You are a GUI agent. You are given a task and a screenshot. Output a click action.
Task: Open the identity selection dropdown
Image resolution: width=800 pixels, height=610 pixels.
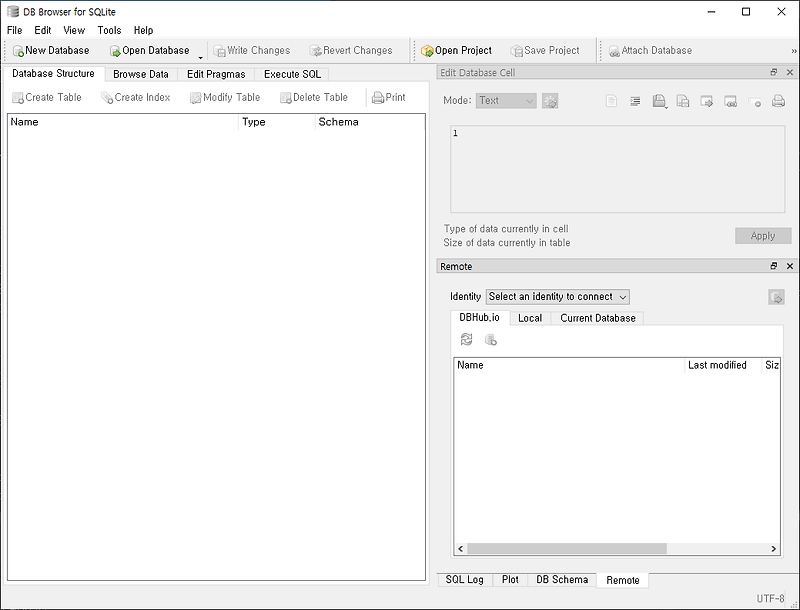[x=557, y=297]
